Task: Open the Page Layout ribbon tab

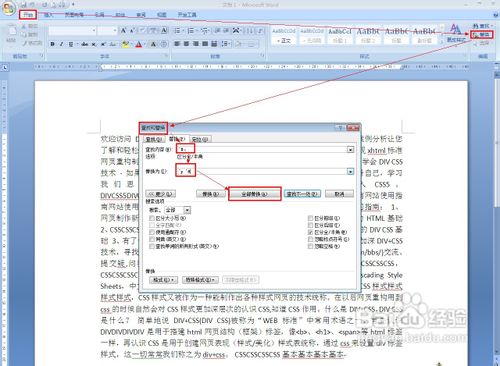Action: tap(74, 15)
